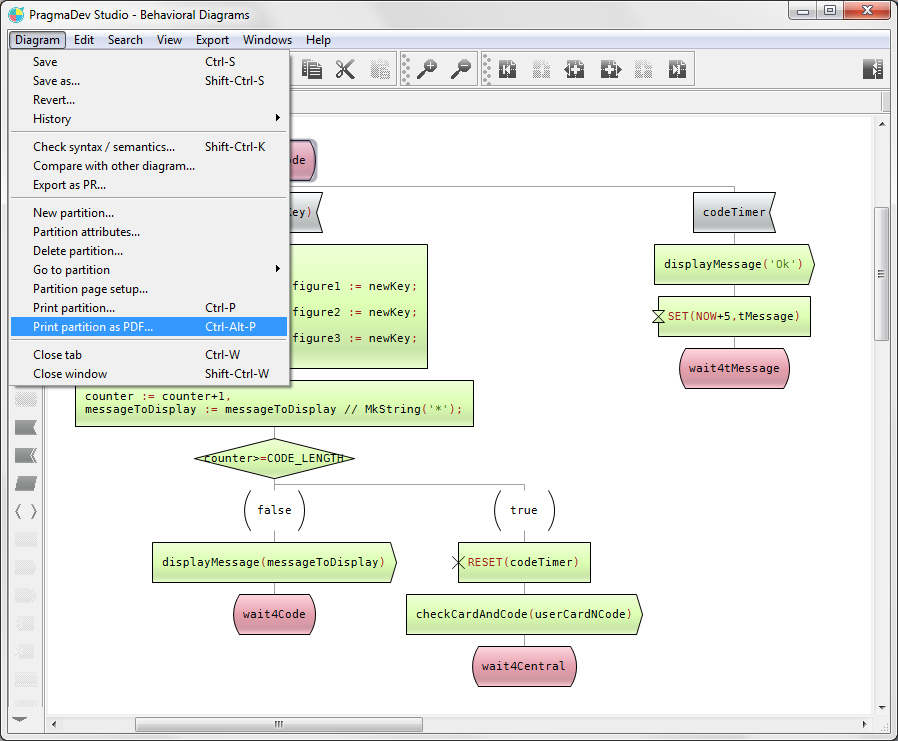Select the parallelogram symbol in left palette
Image resolution: width=898 pixels, height=741 pixels.
pos(26,483)
